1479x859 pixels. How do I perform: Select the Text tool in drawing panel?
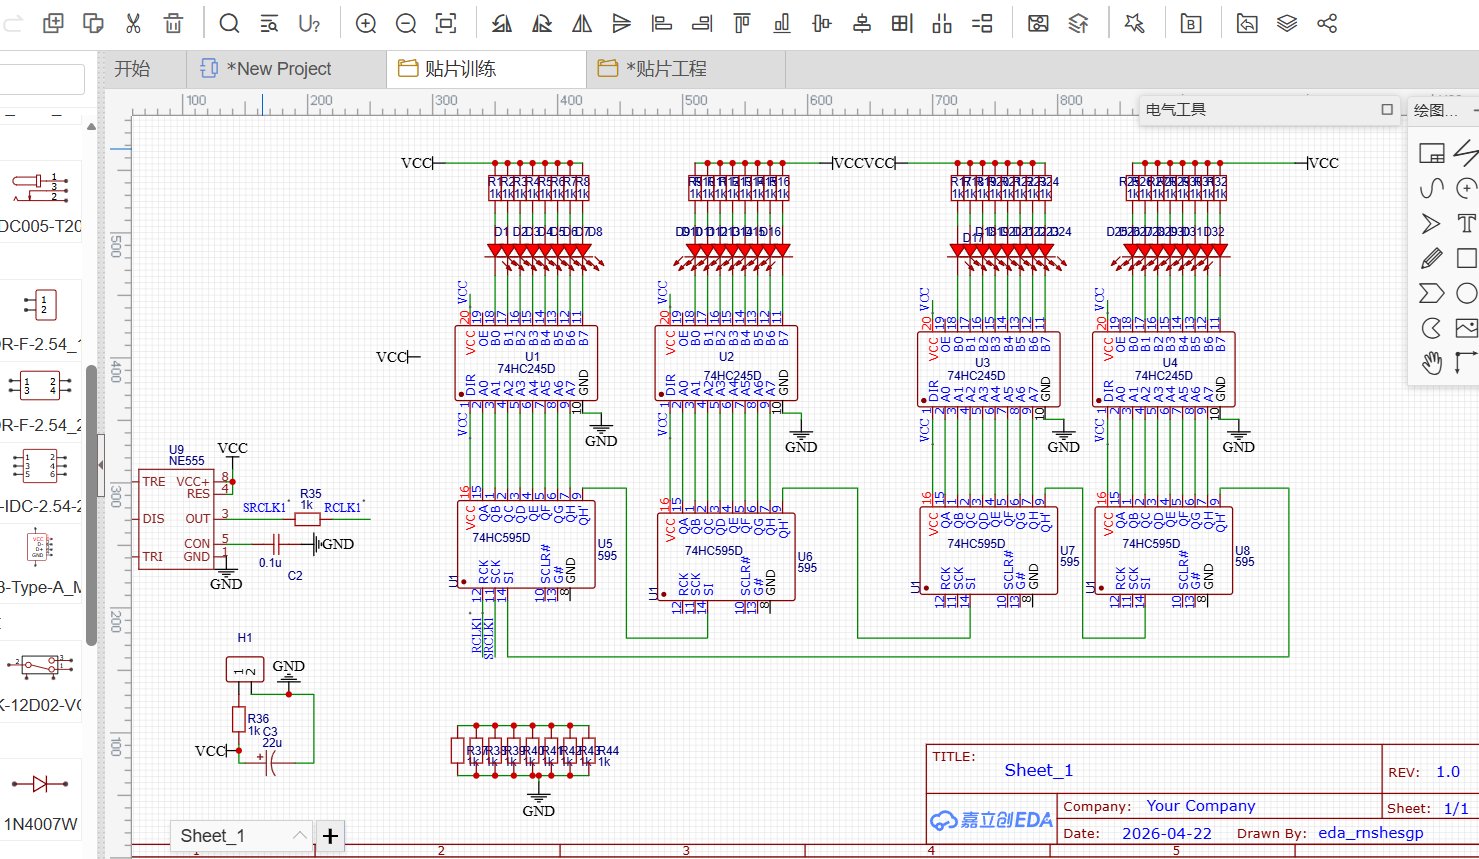click(x=1466, y=223)
